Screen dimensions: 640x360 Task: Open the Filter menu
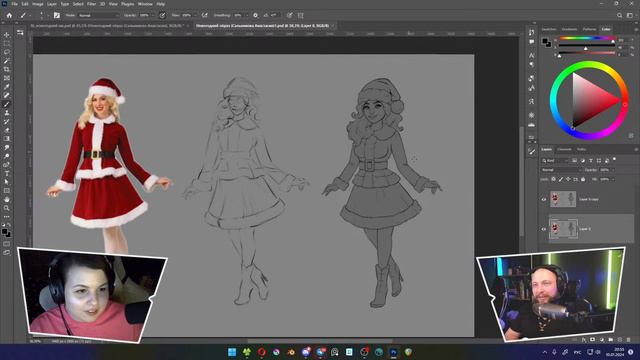pyautogui.click(x=91, y=4)
